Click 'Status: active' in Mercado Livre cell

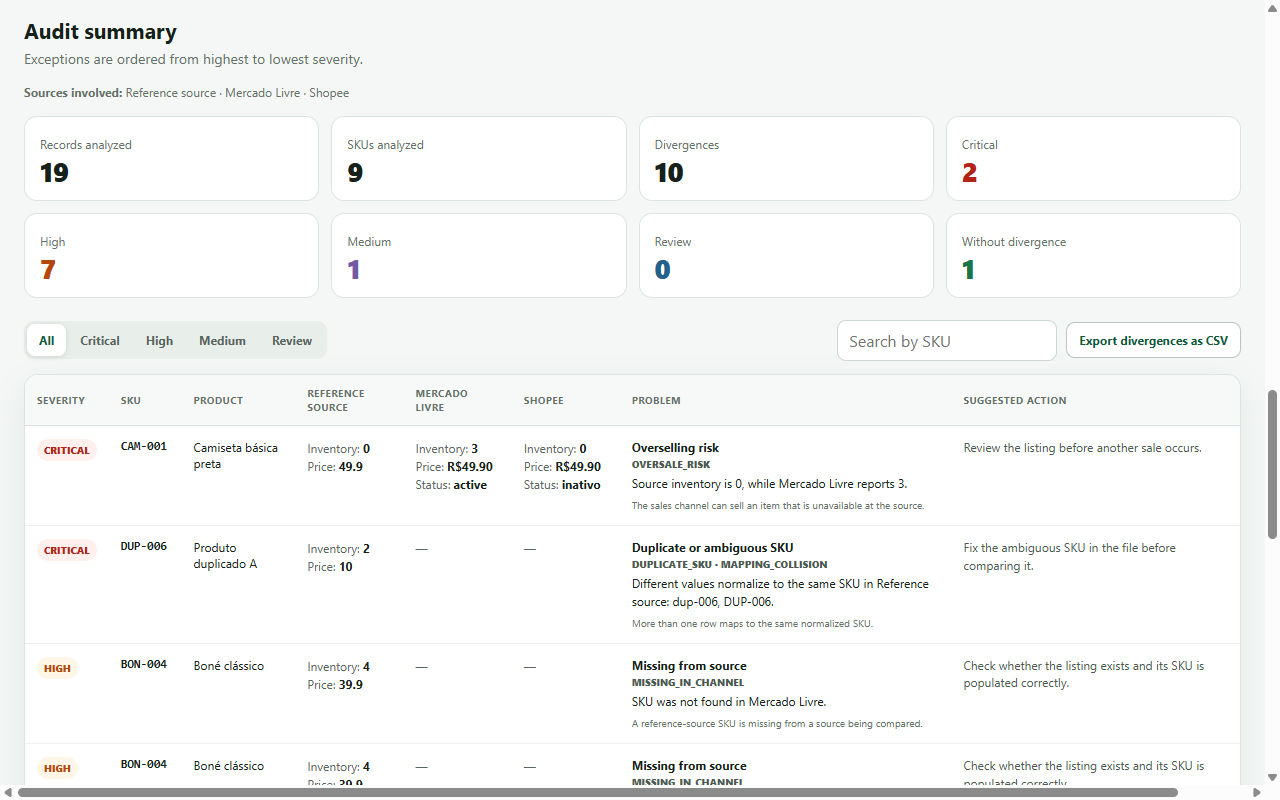tap(451, 485)
